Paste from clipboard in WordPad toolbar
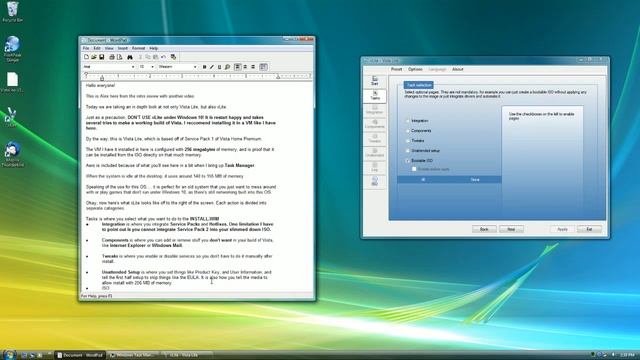The height and width of the screenshot is (360, 640). [x=156, y=57]
